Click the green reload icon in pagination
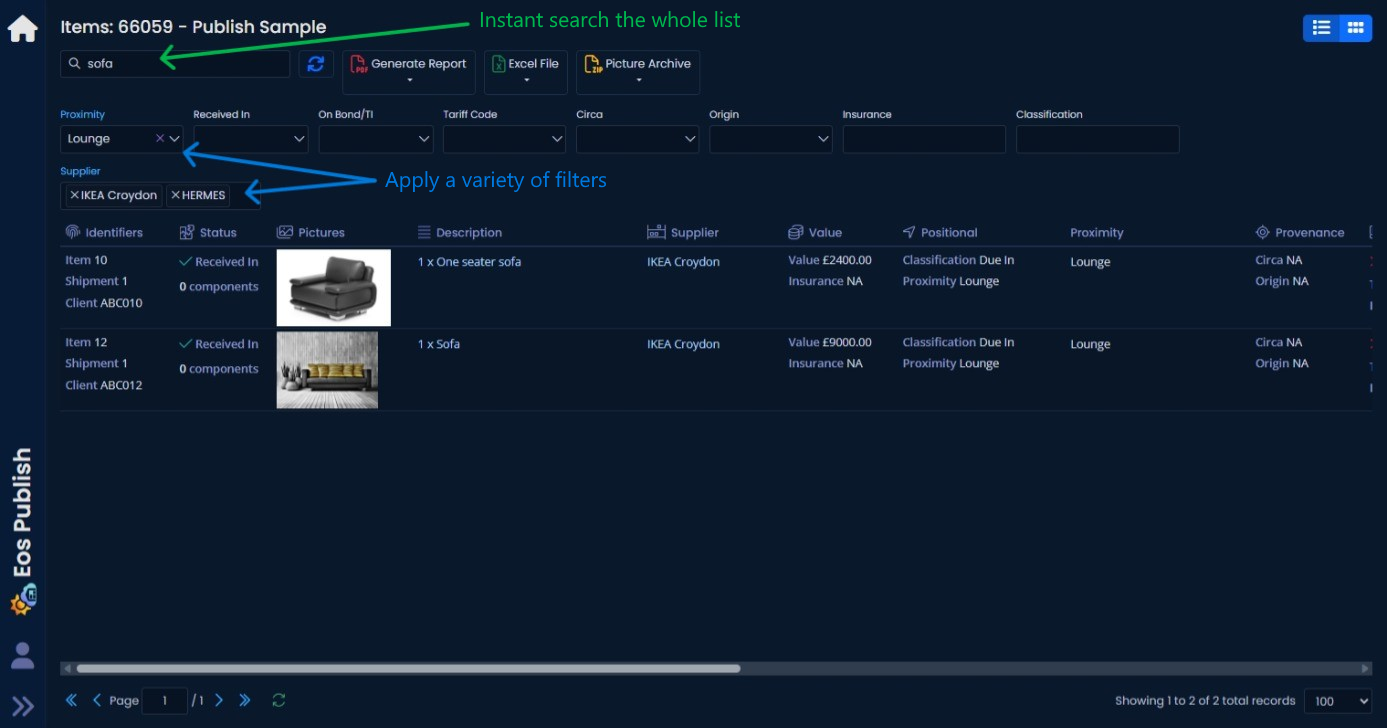This screenshot has width=1387, height=728. click(x=279, y=700)
